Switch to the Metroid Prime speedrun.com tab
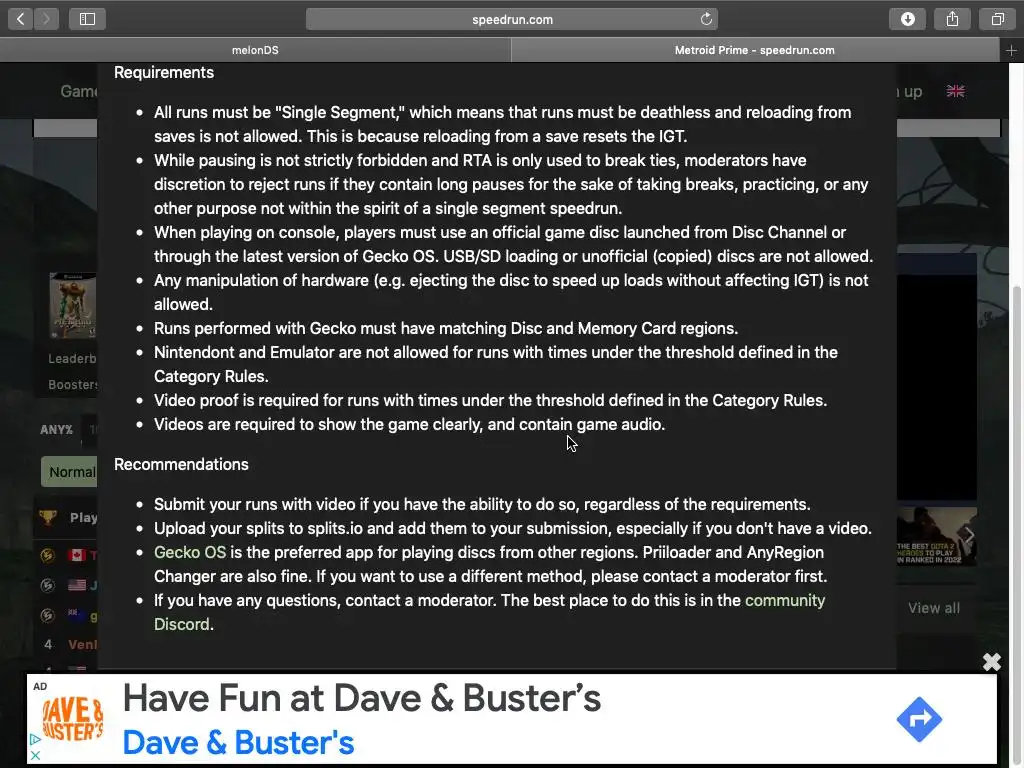This screenshot has height=768, width=1024. (755, 50)
